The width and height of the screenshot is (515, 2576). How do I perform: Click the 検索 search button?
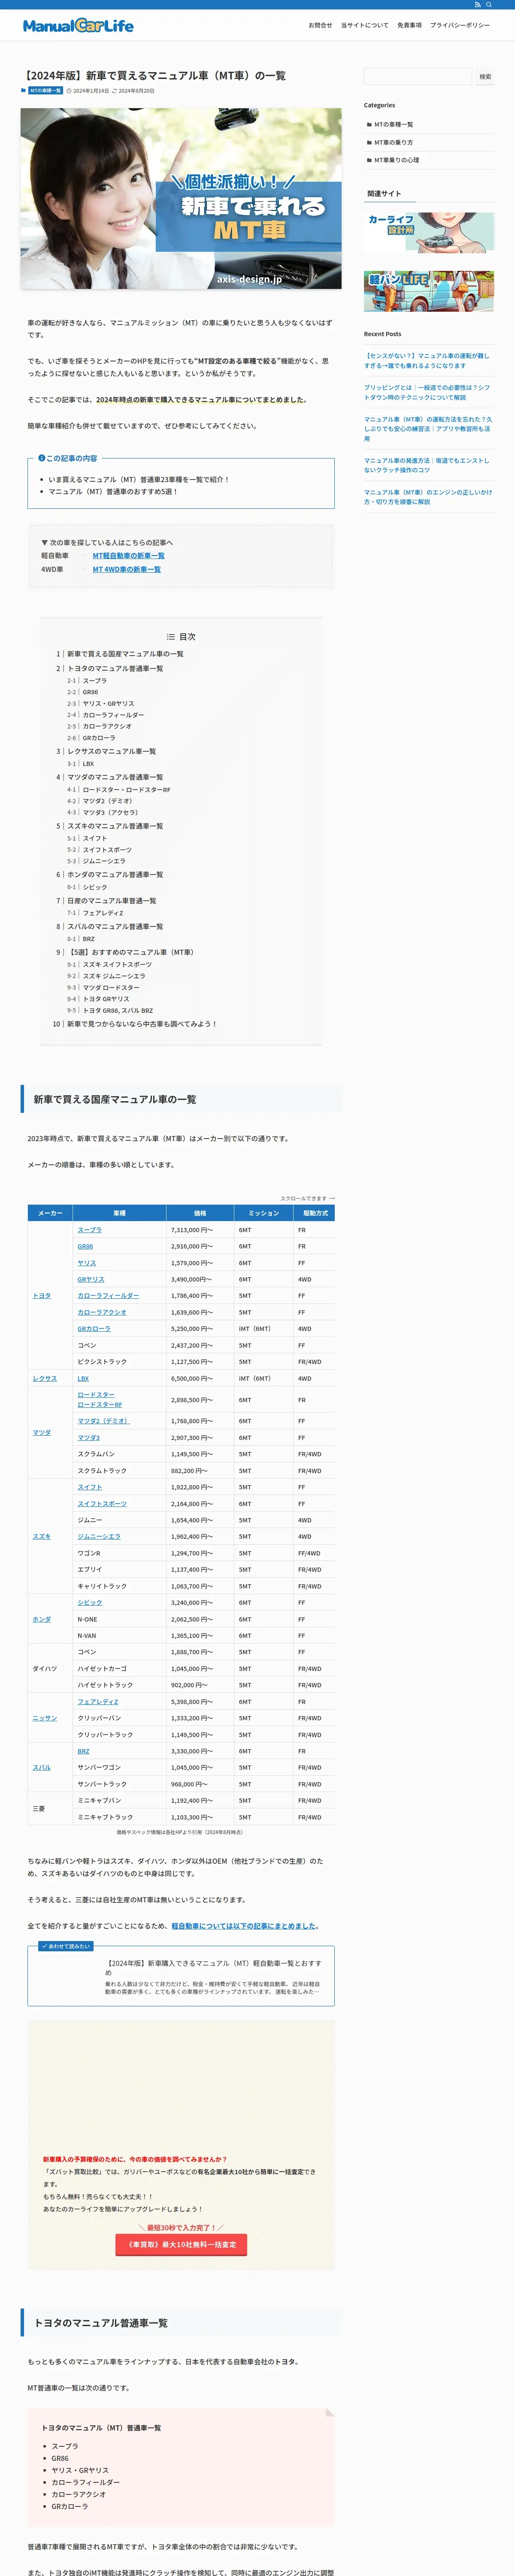point(485,76)
